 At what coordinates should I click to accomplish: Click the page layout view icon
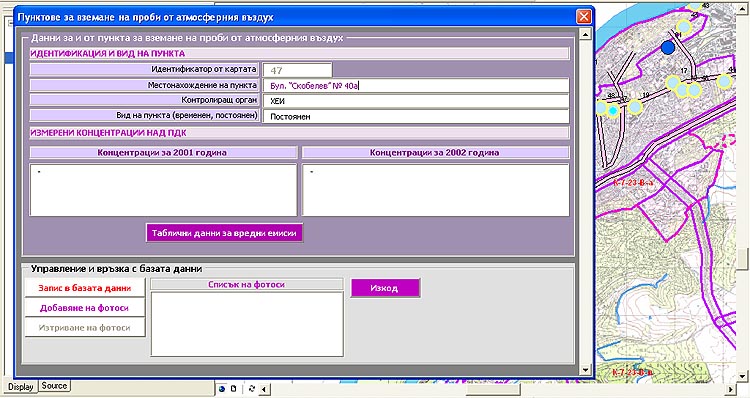coord(234,388)
